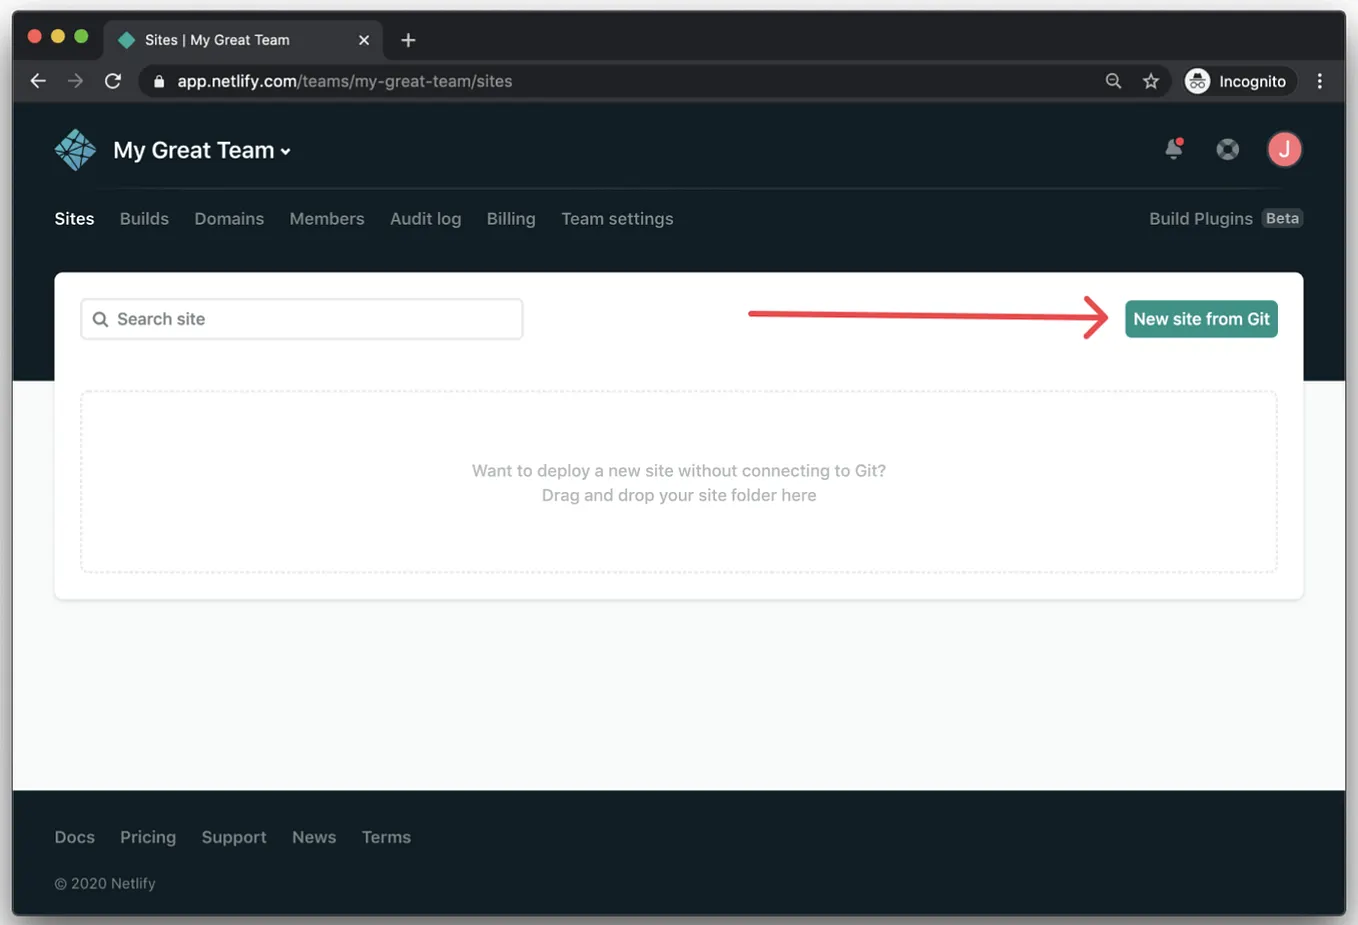Open the News footer link
This screenshot has height=925, width=1358.
314,837
